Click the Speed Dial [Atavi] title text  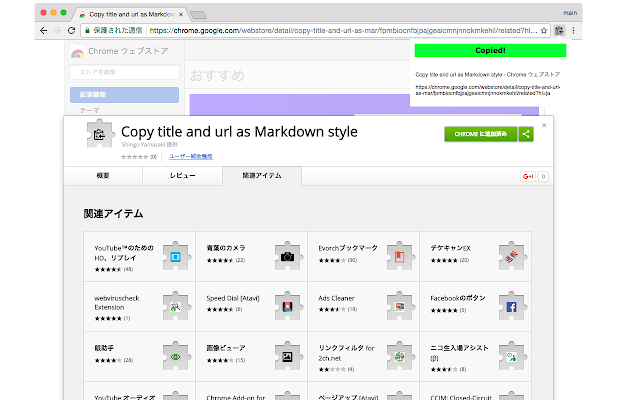click(233, 298)
